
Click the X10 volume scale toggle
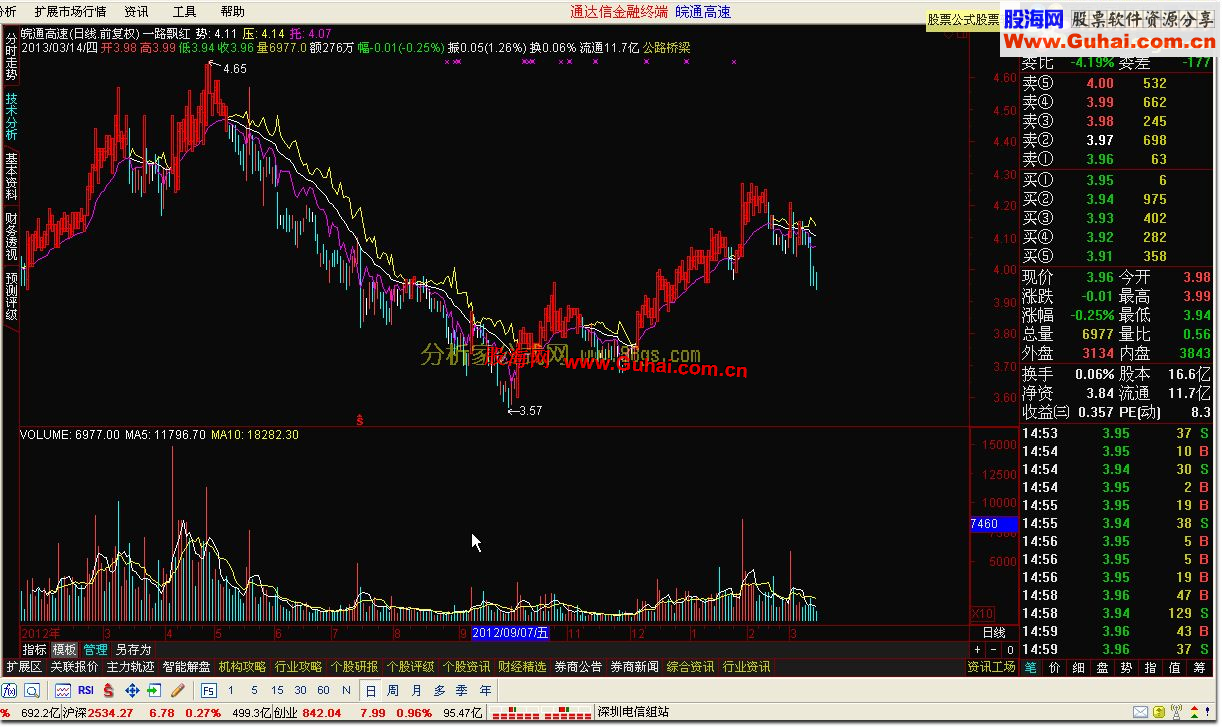(983, 613)
